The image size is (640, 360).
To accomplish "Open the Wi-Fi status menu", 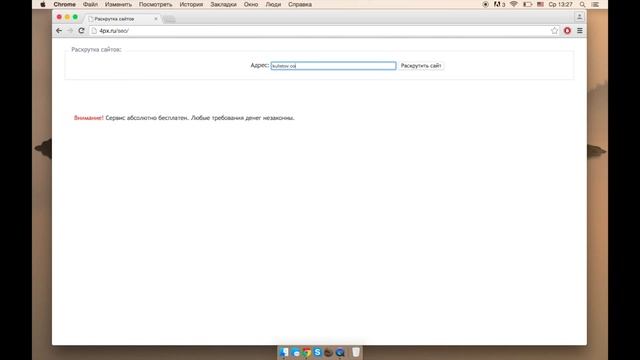I will point(514,4).
